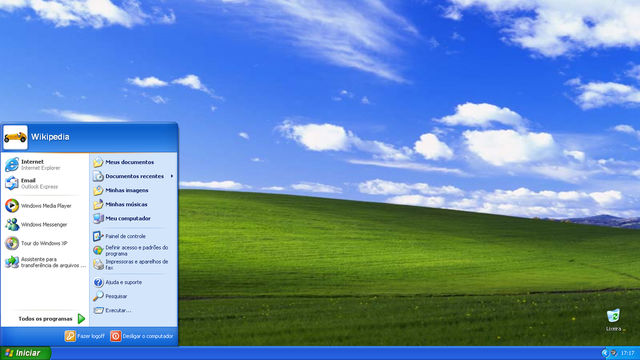640x360 pixels.
Task: Click Desligar o computador label
Action: tap(148, 336)
